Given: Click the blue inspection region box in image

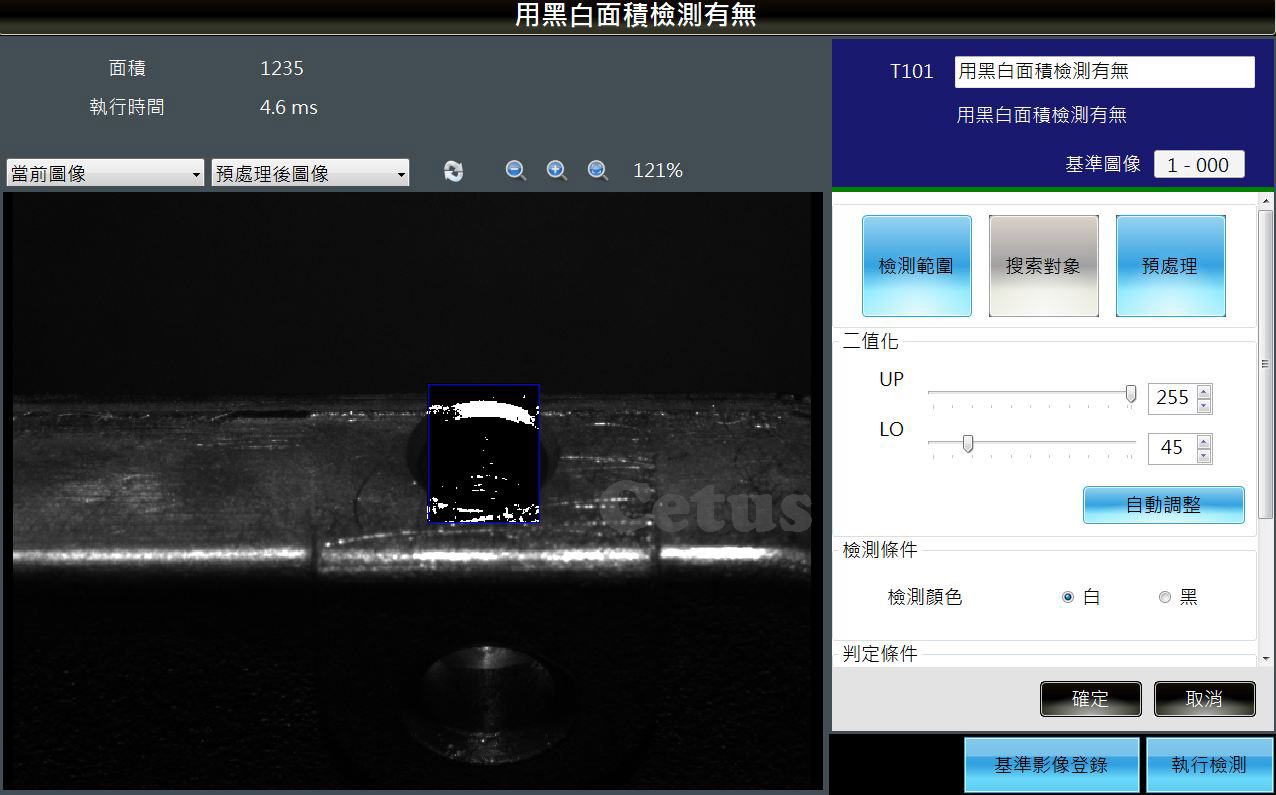Looking at the screenshot, I should coord(483,453).
